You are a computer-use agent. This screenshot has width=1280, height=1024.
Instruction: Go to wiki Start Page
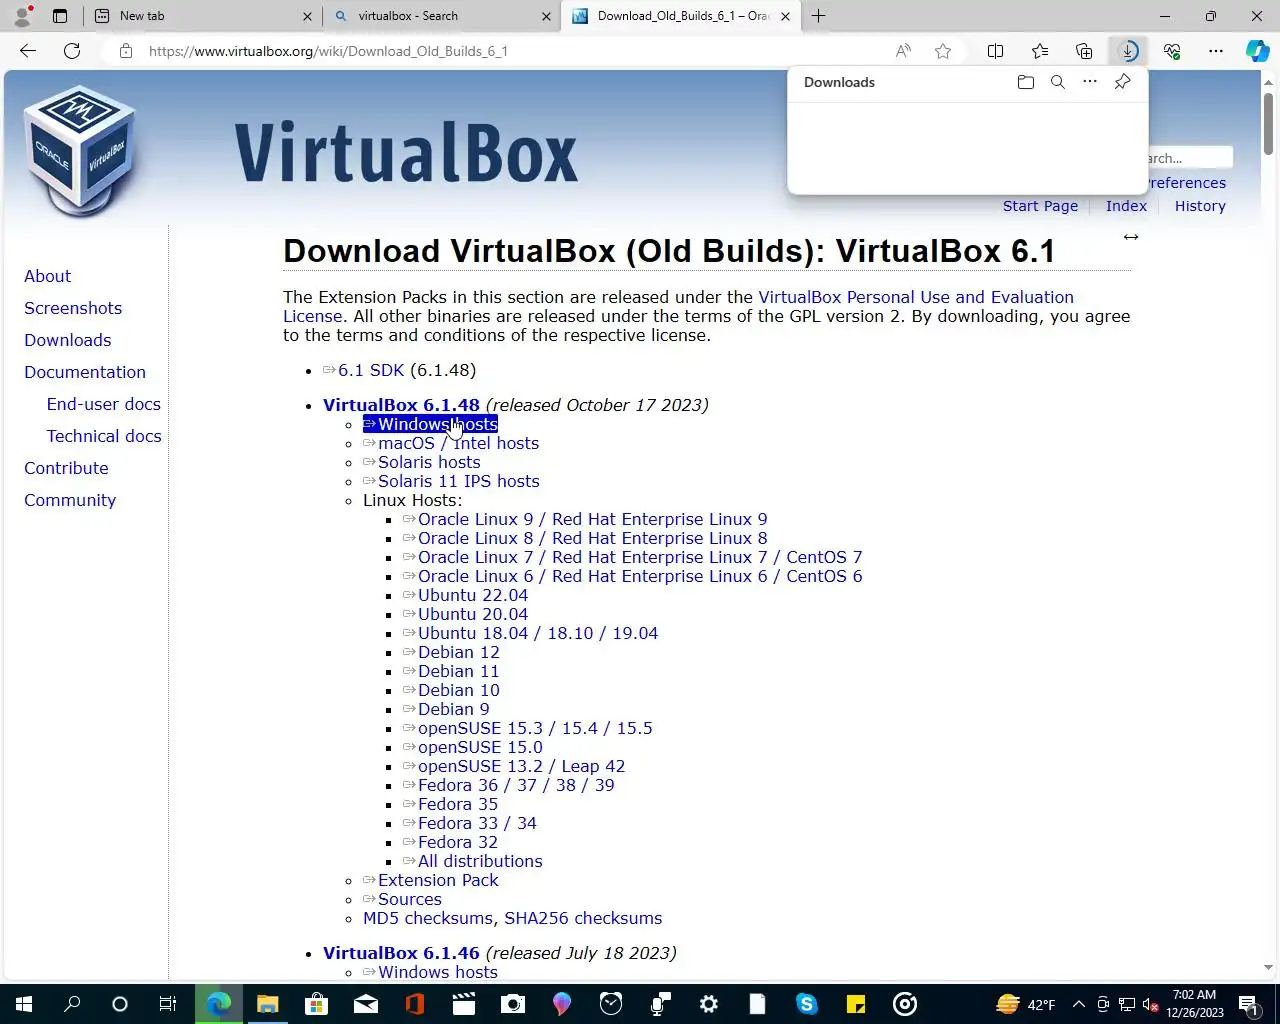(x=1040, y=206)
